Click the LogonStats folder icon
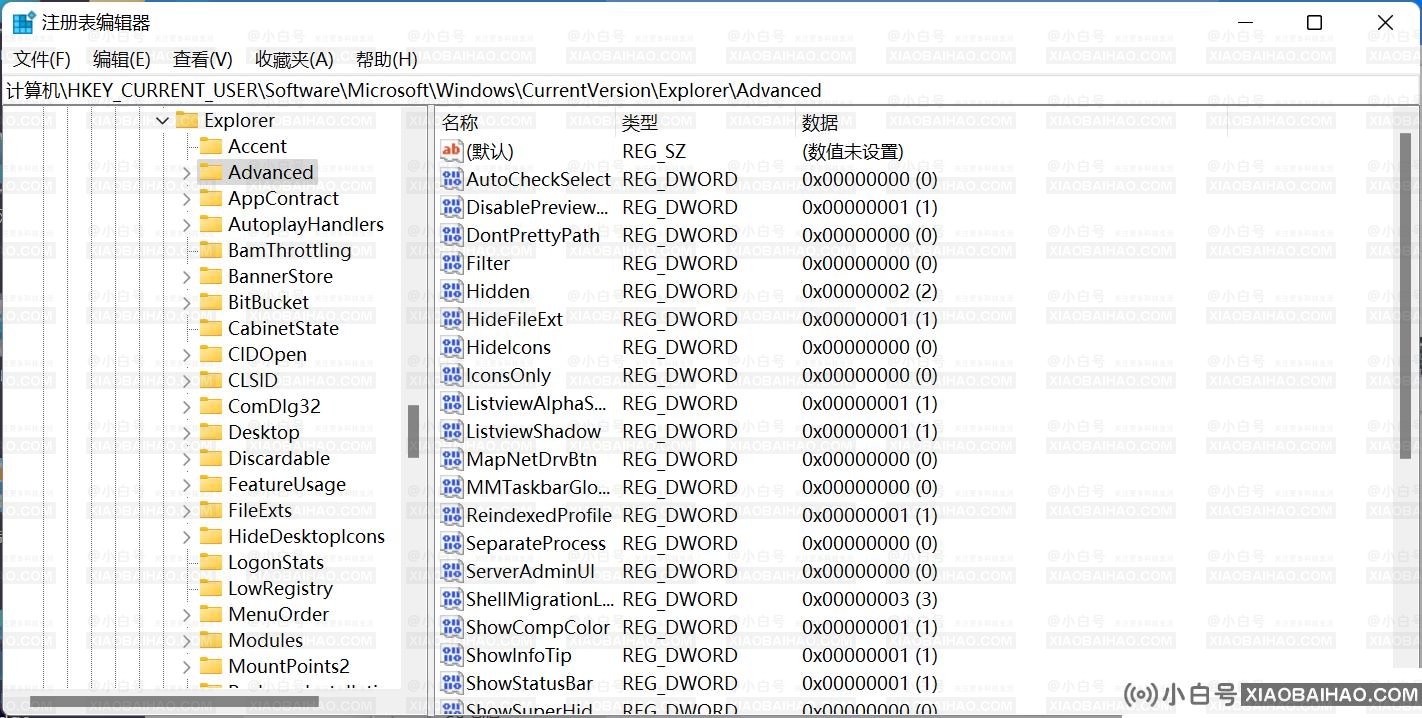The height and width of the screenshot is (718, 1422). click(x=211, y=562)
